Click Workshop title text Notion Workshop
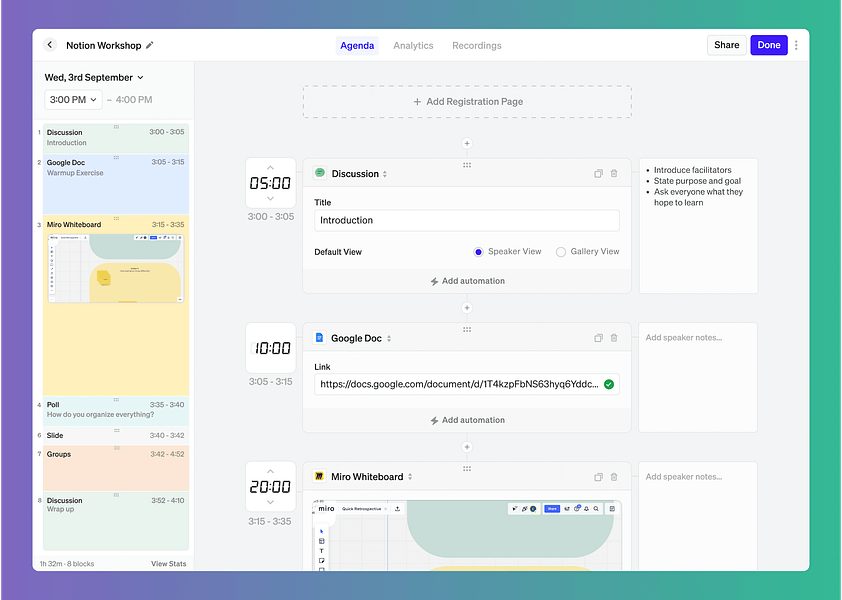Viewport: 842px width, 600px height. click(104, 46)
